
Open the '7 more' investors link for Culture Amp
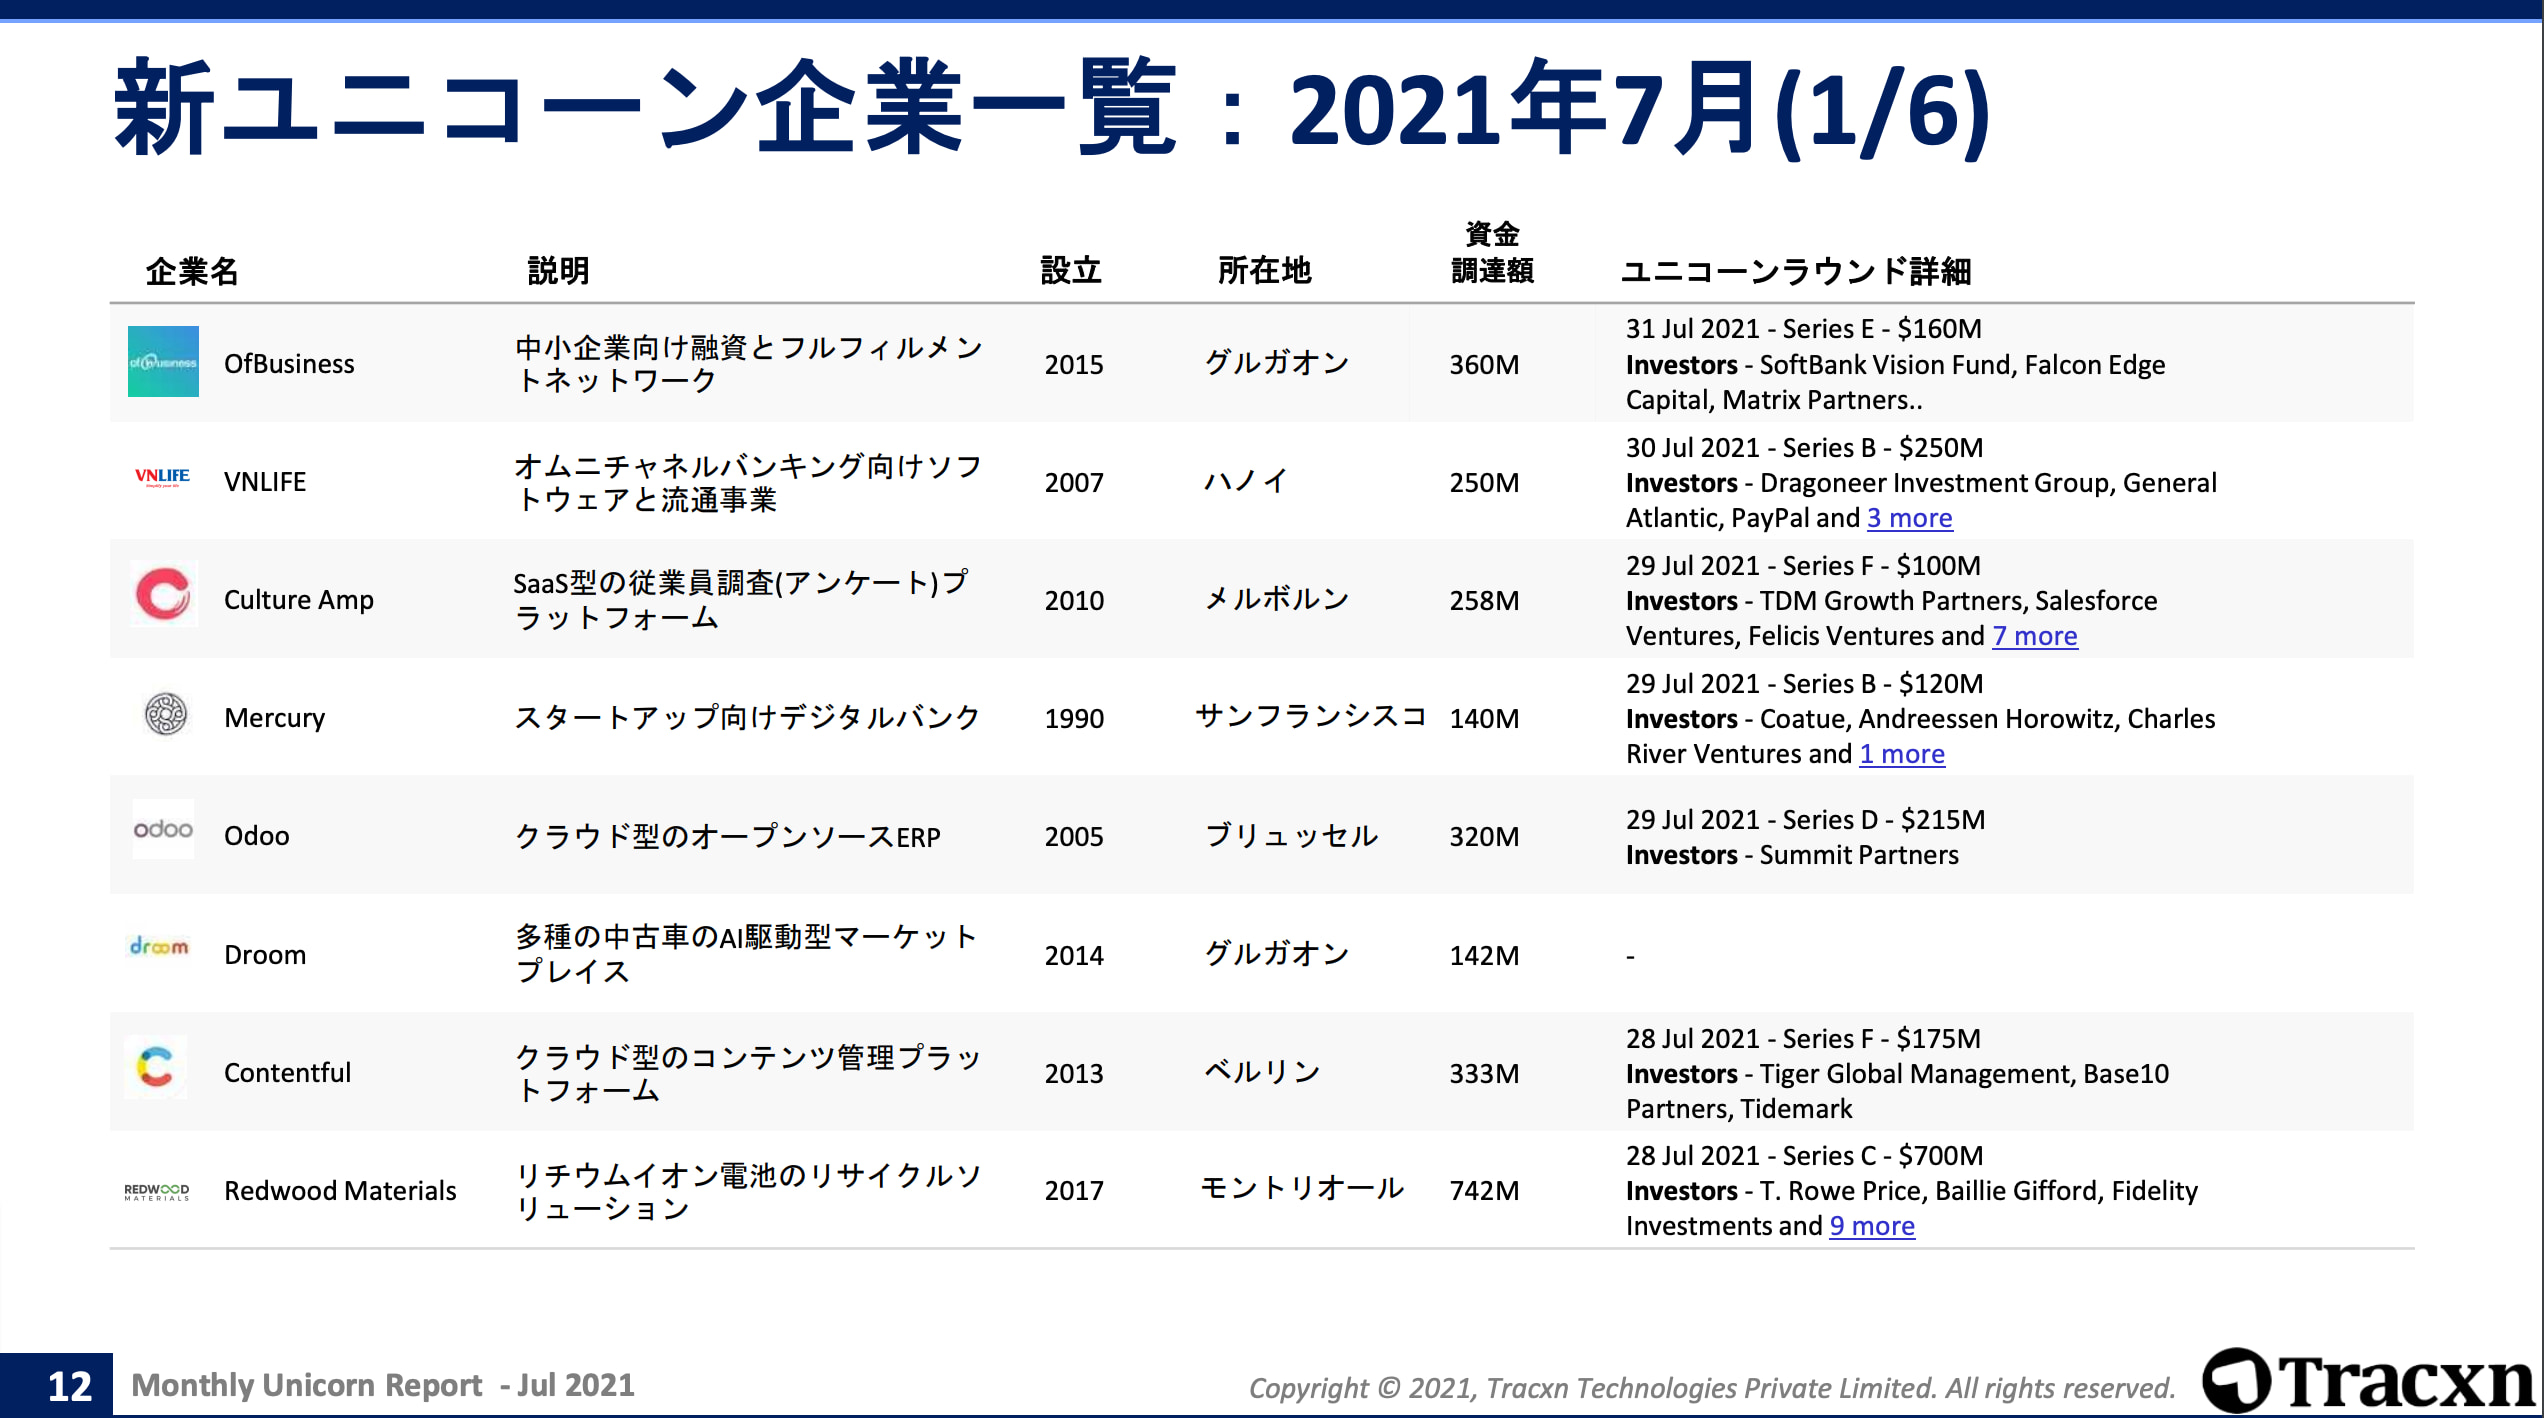2034,636
